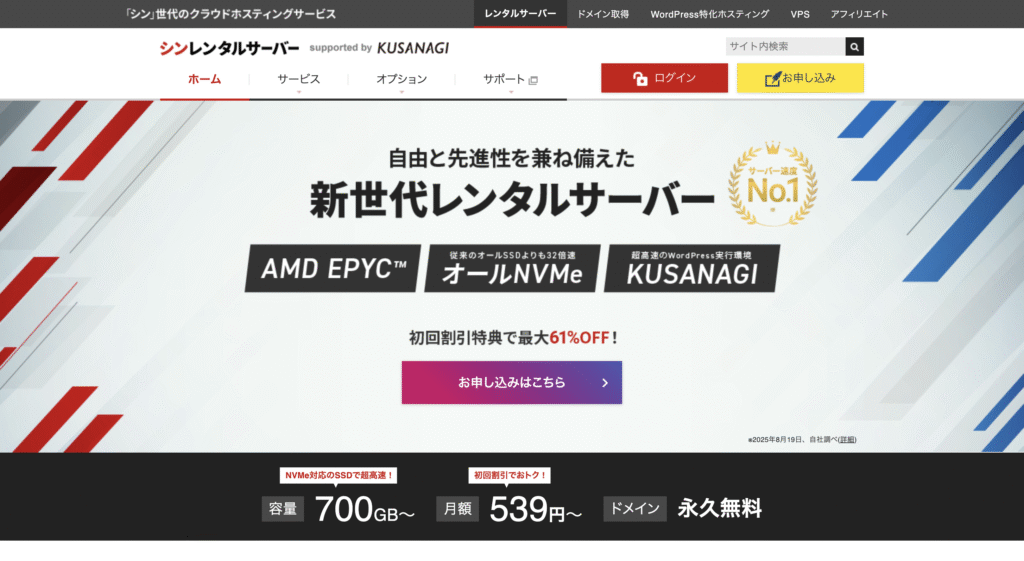
Task: Select the ホーム navigation tab
Action: (204, 79)
